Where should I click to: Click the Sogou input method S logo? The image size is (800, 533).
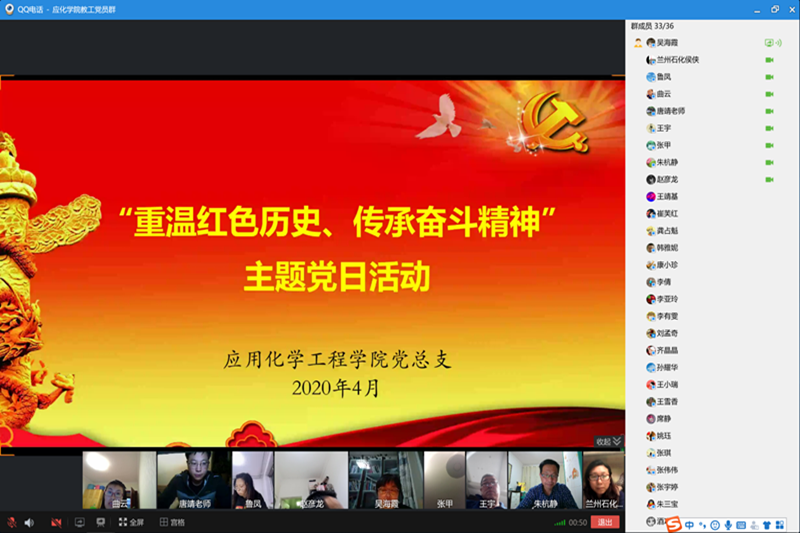point(674,525)
